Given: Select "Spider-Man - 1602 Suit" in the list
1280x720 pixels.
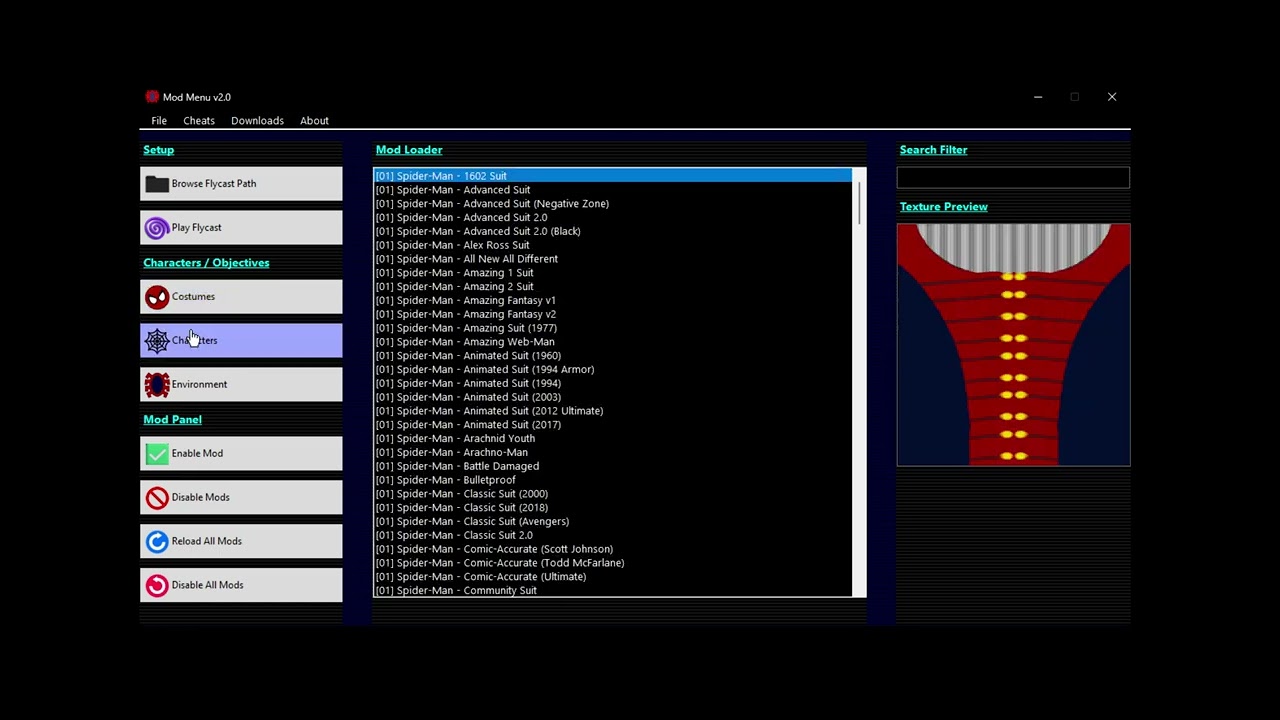Looking at the screenshot, I should pos(613,176).
